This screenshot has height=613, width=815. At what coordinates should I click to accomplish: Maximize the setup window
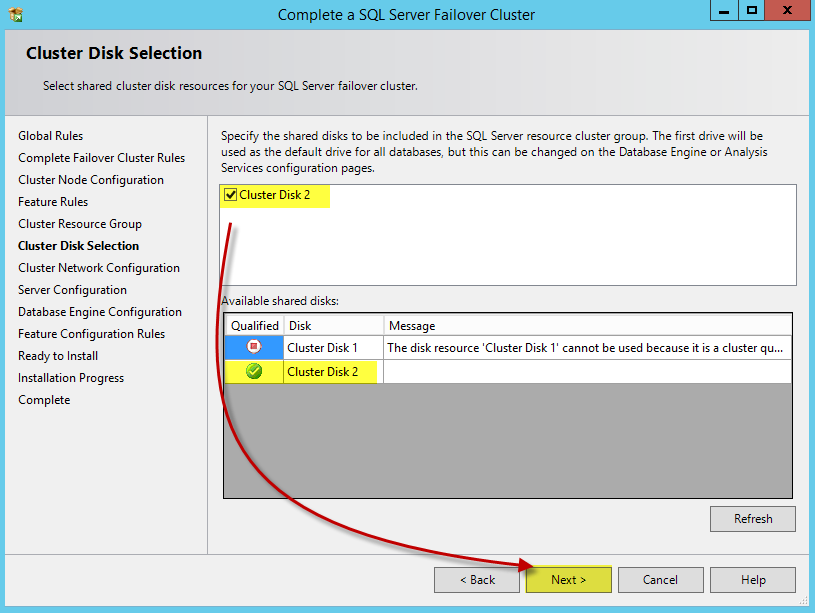click(752, 10)
